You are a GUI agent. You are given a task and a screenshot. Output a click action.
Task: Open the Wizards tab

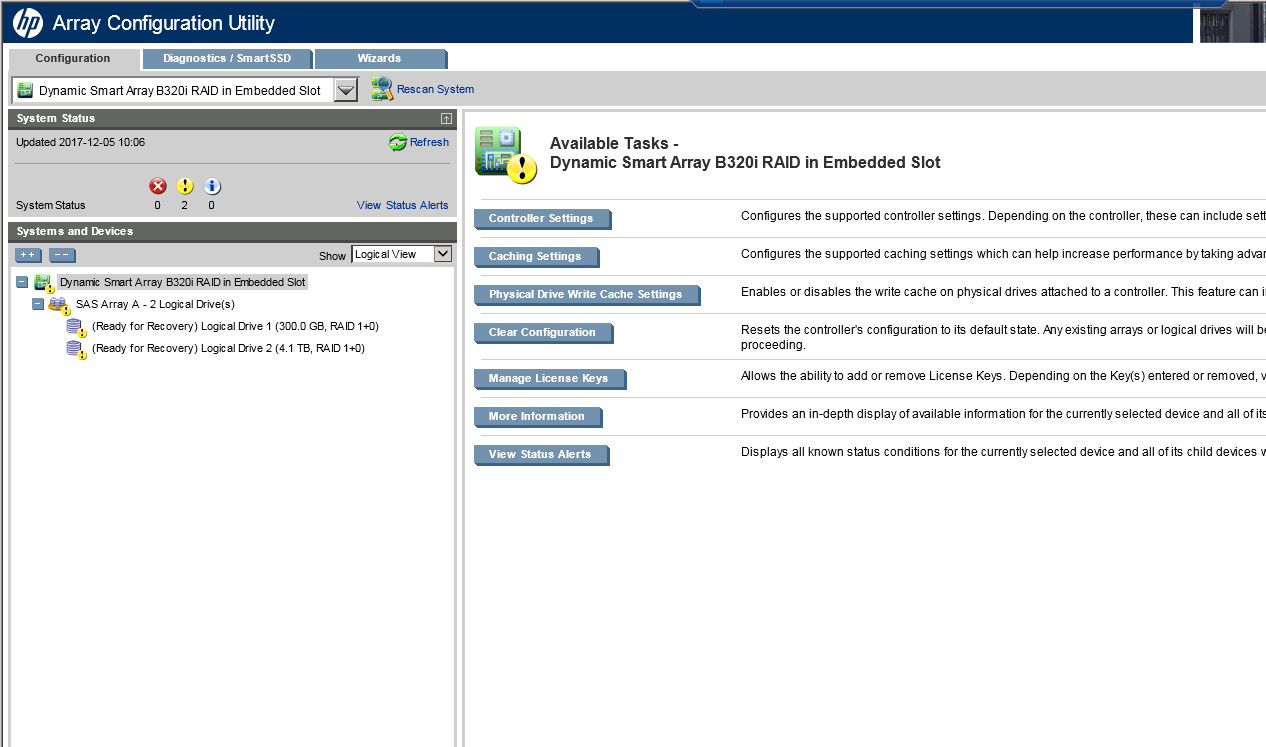click(x=380, y=59)
